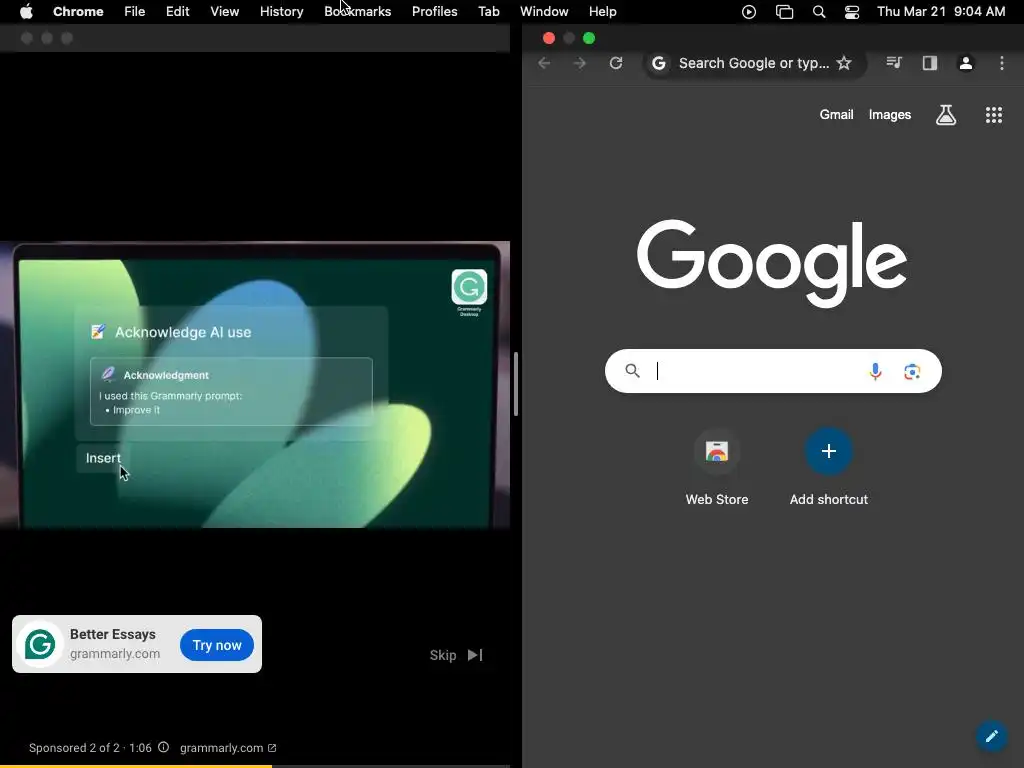Image resolution: width=1024 pixels, height=768 pixels.
Task: Skip the video ad
Action: click(x=456, y=655)
